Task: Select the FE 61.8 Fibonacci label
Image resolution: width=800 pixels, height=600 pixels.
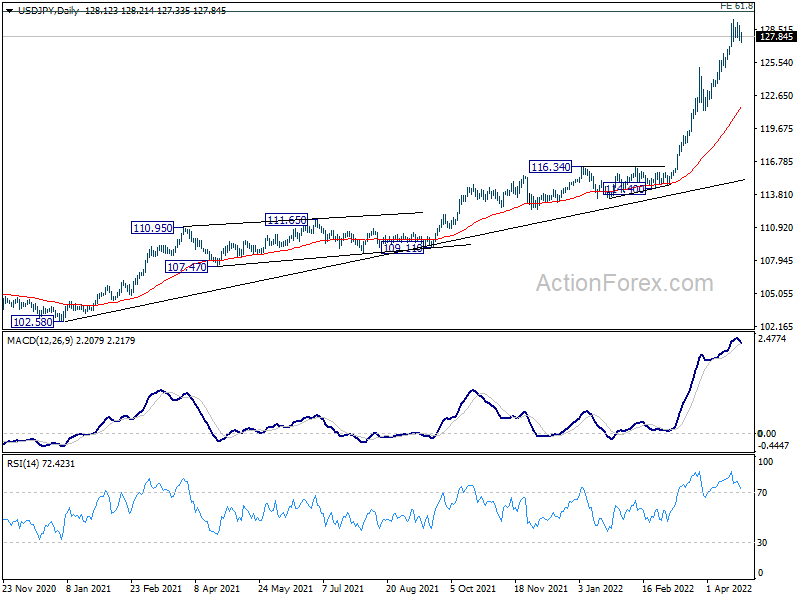Action: click(737, 6)
